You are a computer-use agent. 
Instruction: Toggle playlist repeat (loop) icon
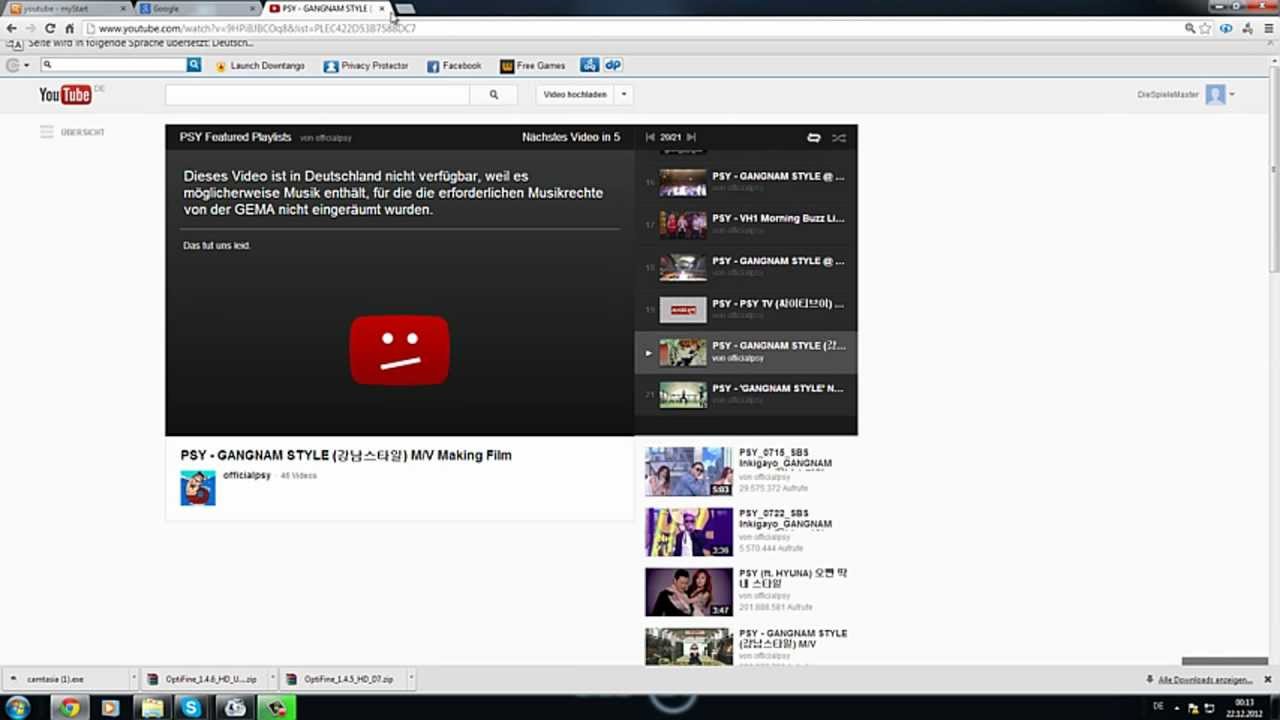pyautogui.click(x=813, y=137)
